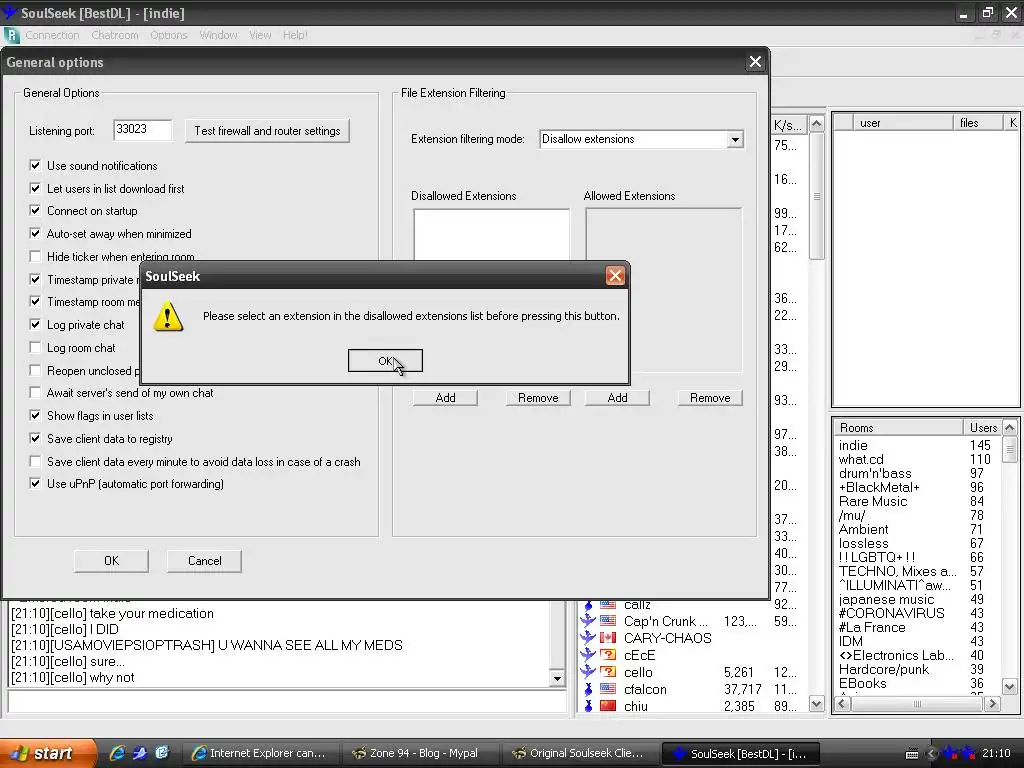Screen dimensions: 1024x768
Task: Select lossless room in Rooms list
Action: pyautogui.click(x=863, y=543)
